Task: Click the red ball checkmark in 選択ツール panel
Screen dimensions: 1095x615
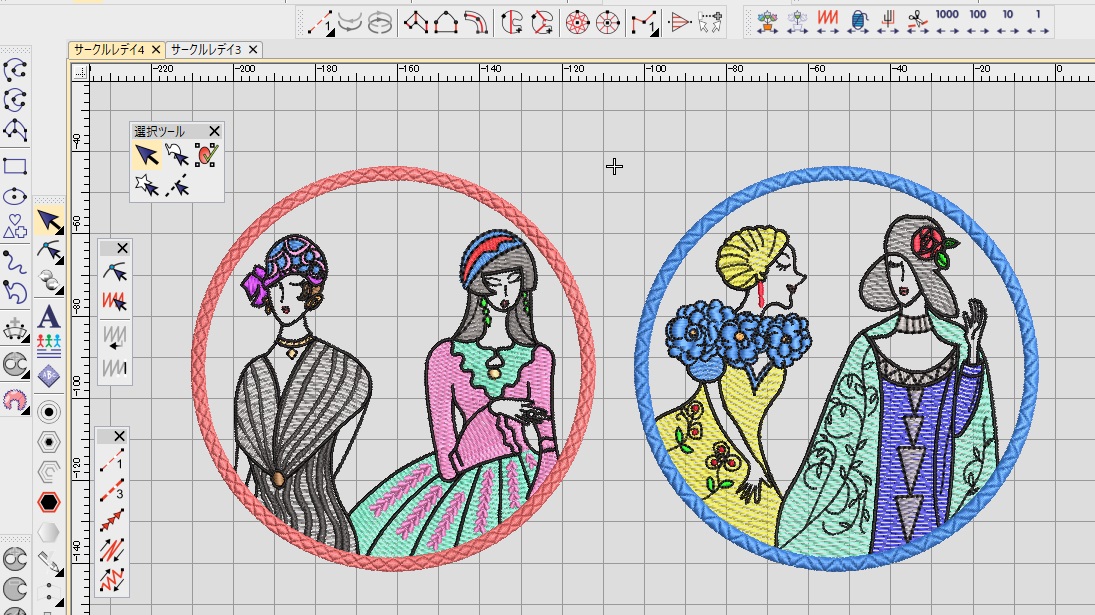Action: coord(206,155)
